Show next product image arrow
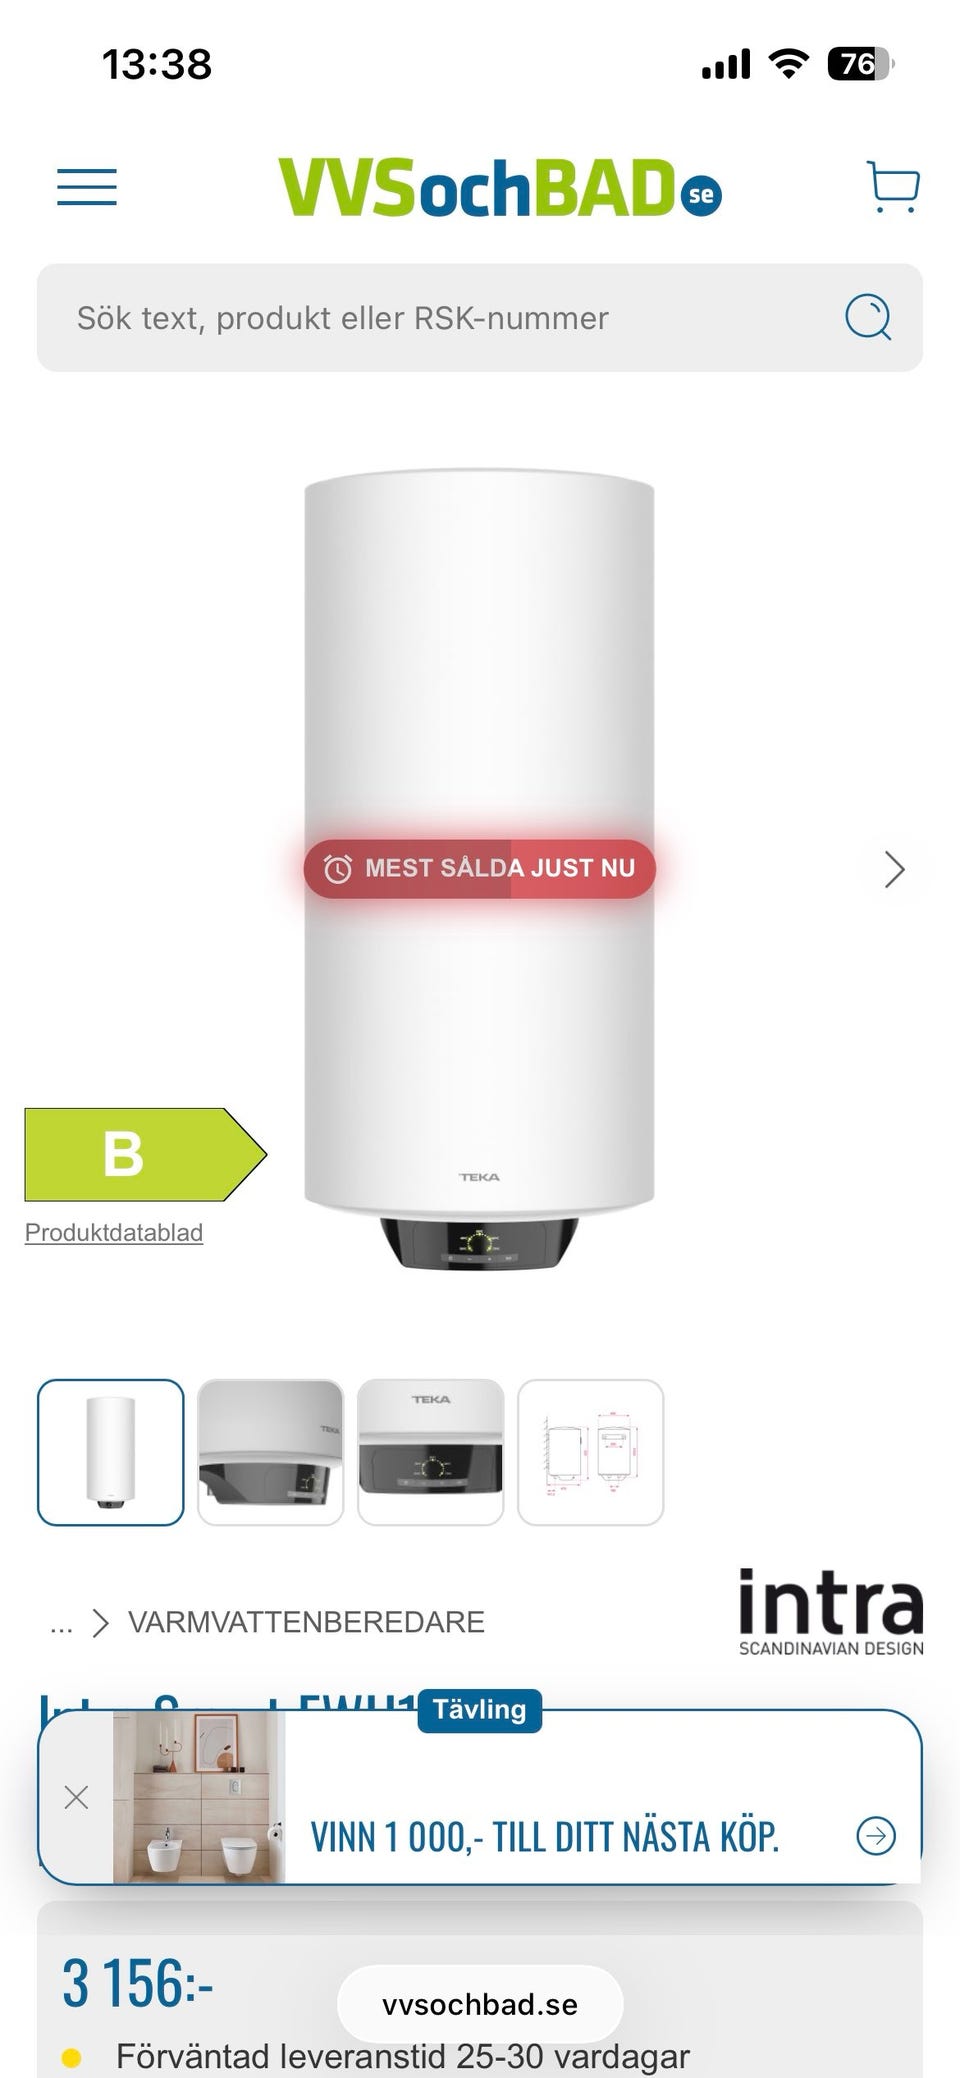 point(894,869)
